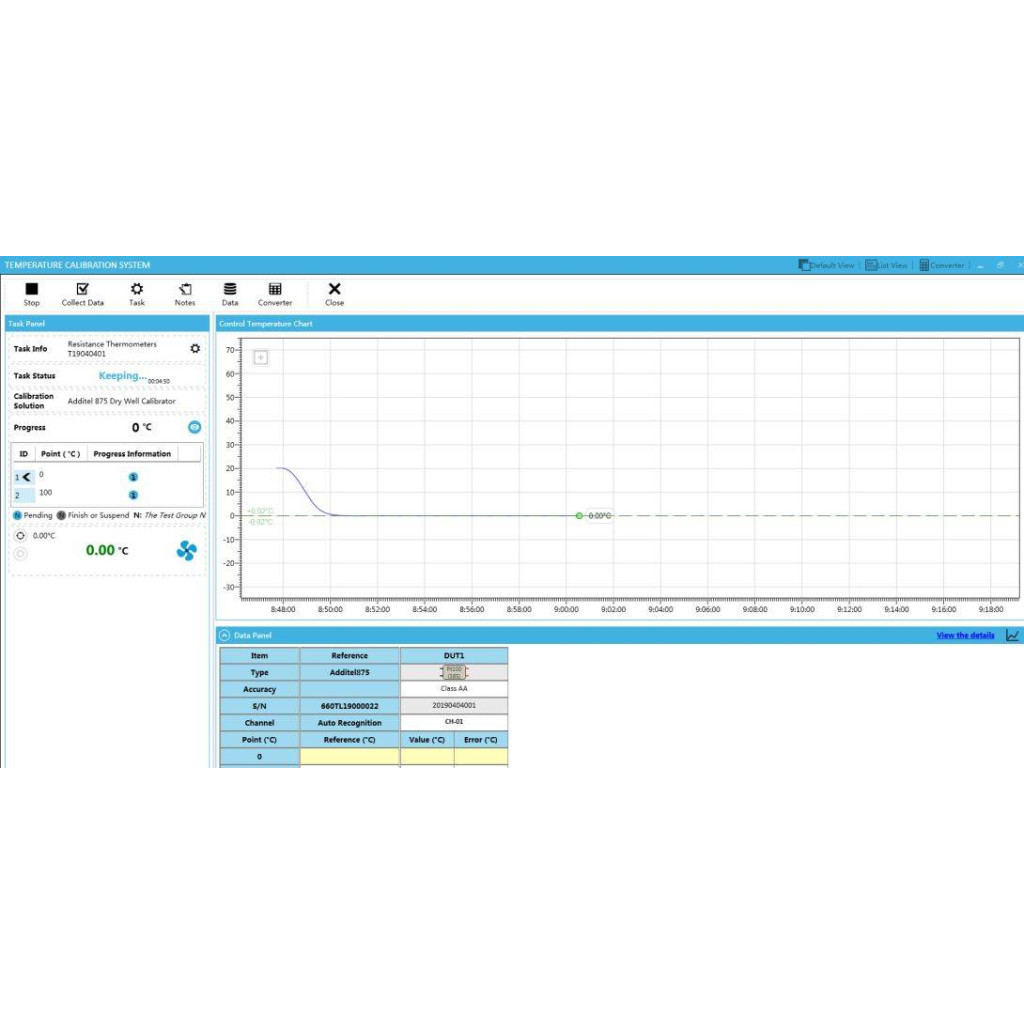The width and height of the screenshot is (1024, 1024).
Task: Switch to Default View
Action: [826, 265]
